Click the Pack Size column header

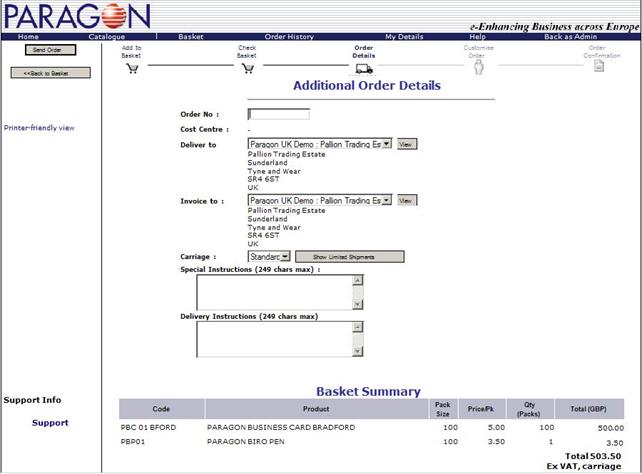pyautogui.click(x=443, y=409)
